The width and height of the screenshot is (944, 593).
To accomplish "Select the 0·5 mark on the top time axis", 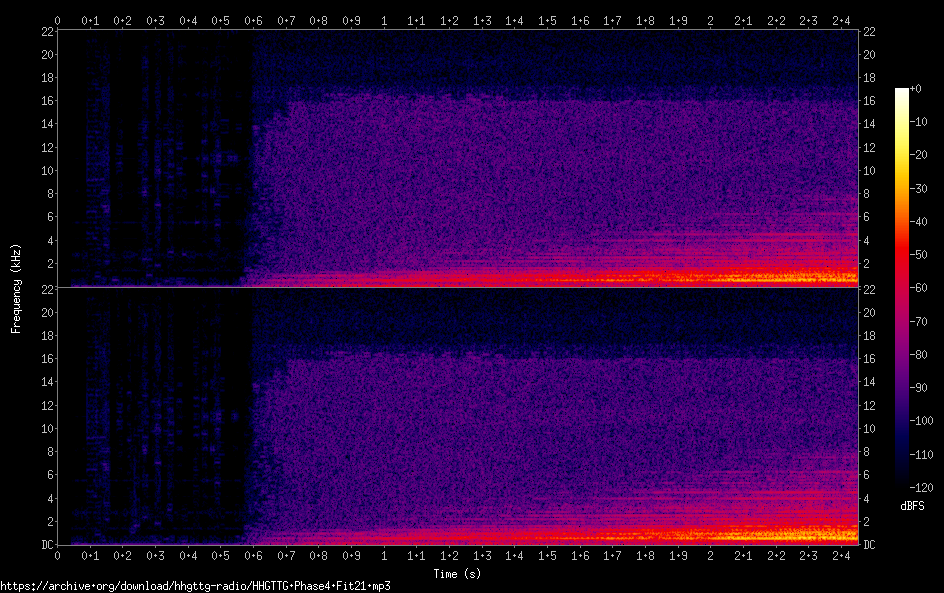I will click(x=221, y=20).
